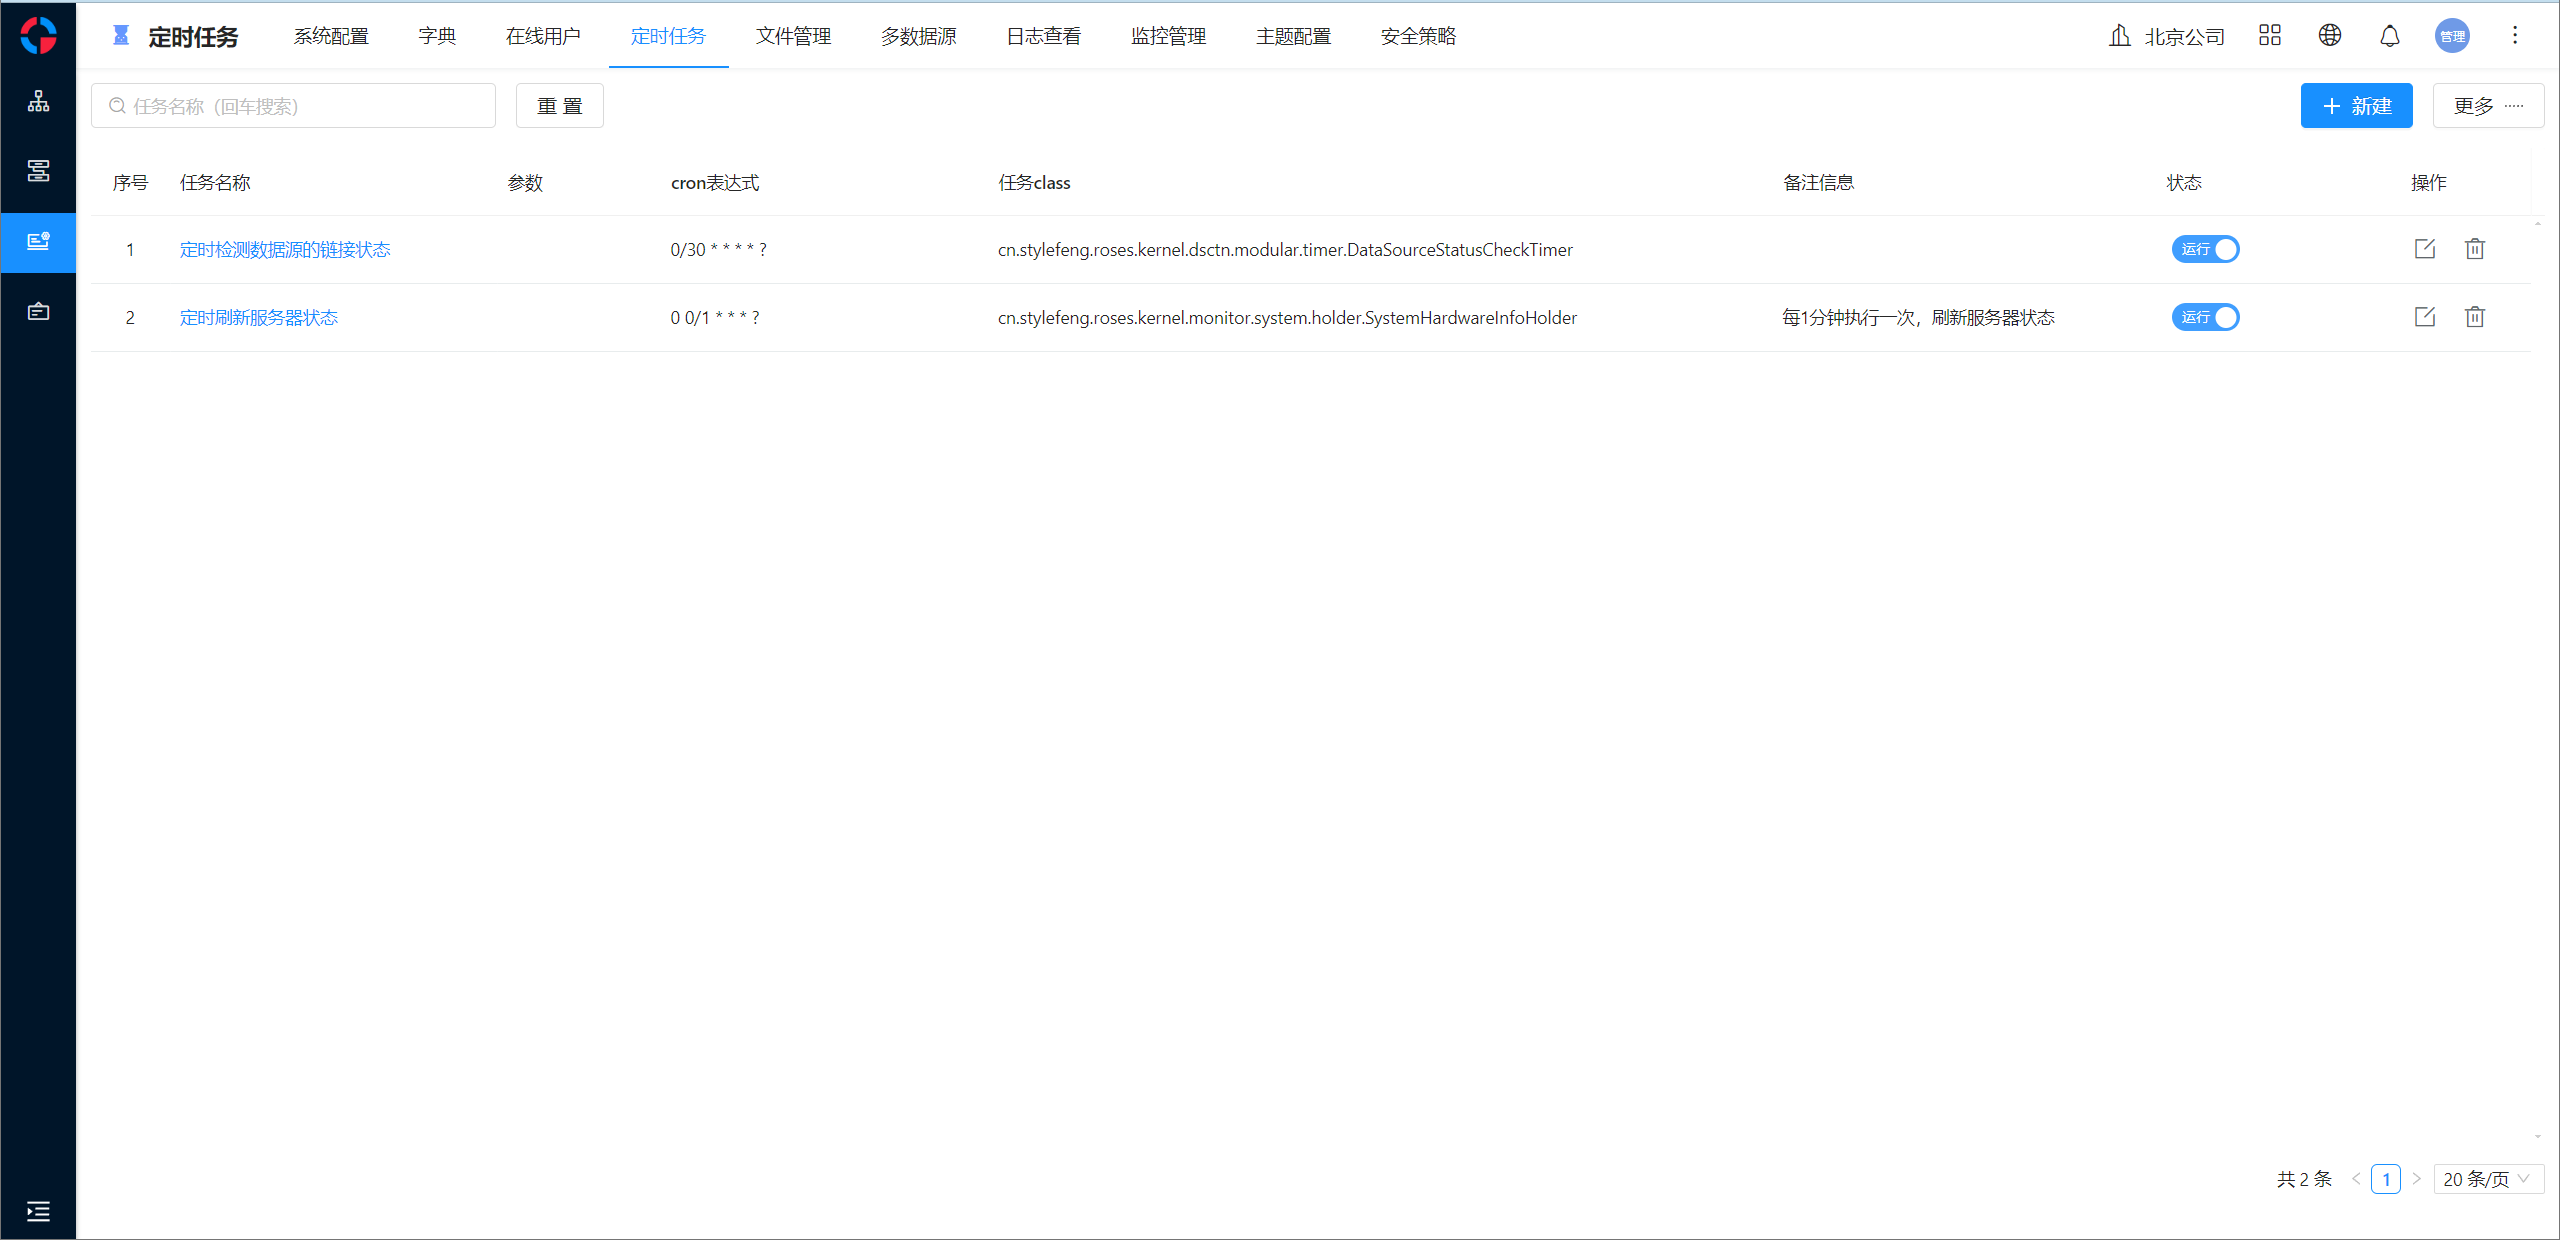Open the app grid icon in header
The height and width of the screenshot is (1240, 2560).
click(2270, 36)
